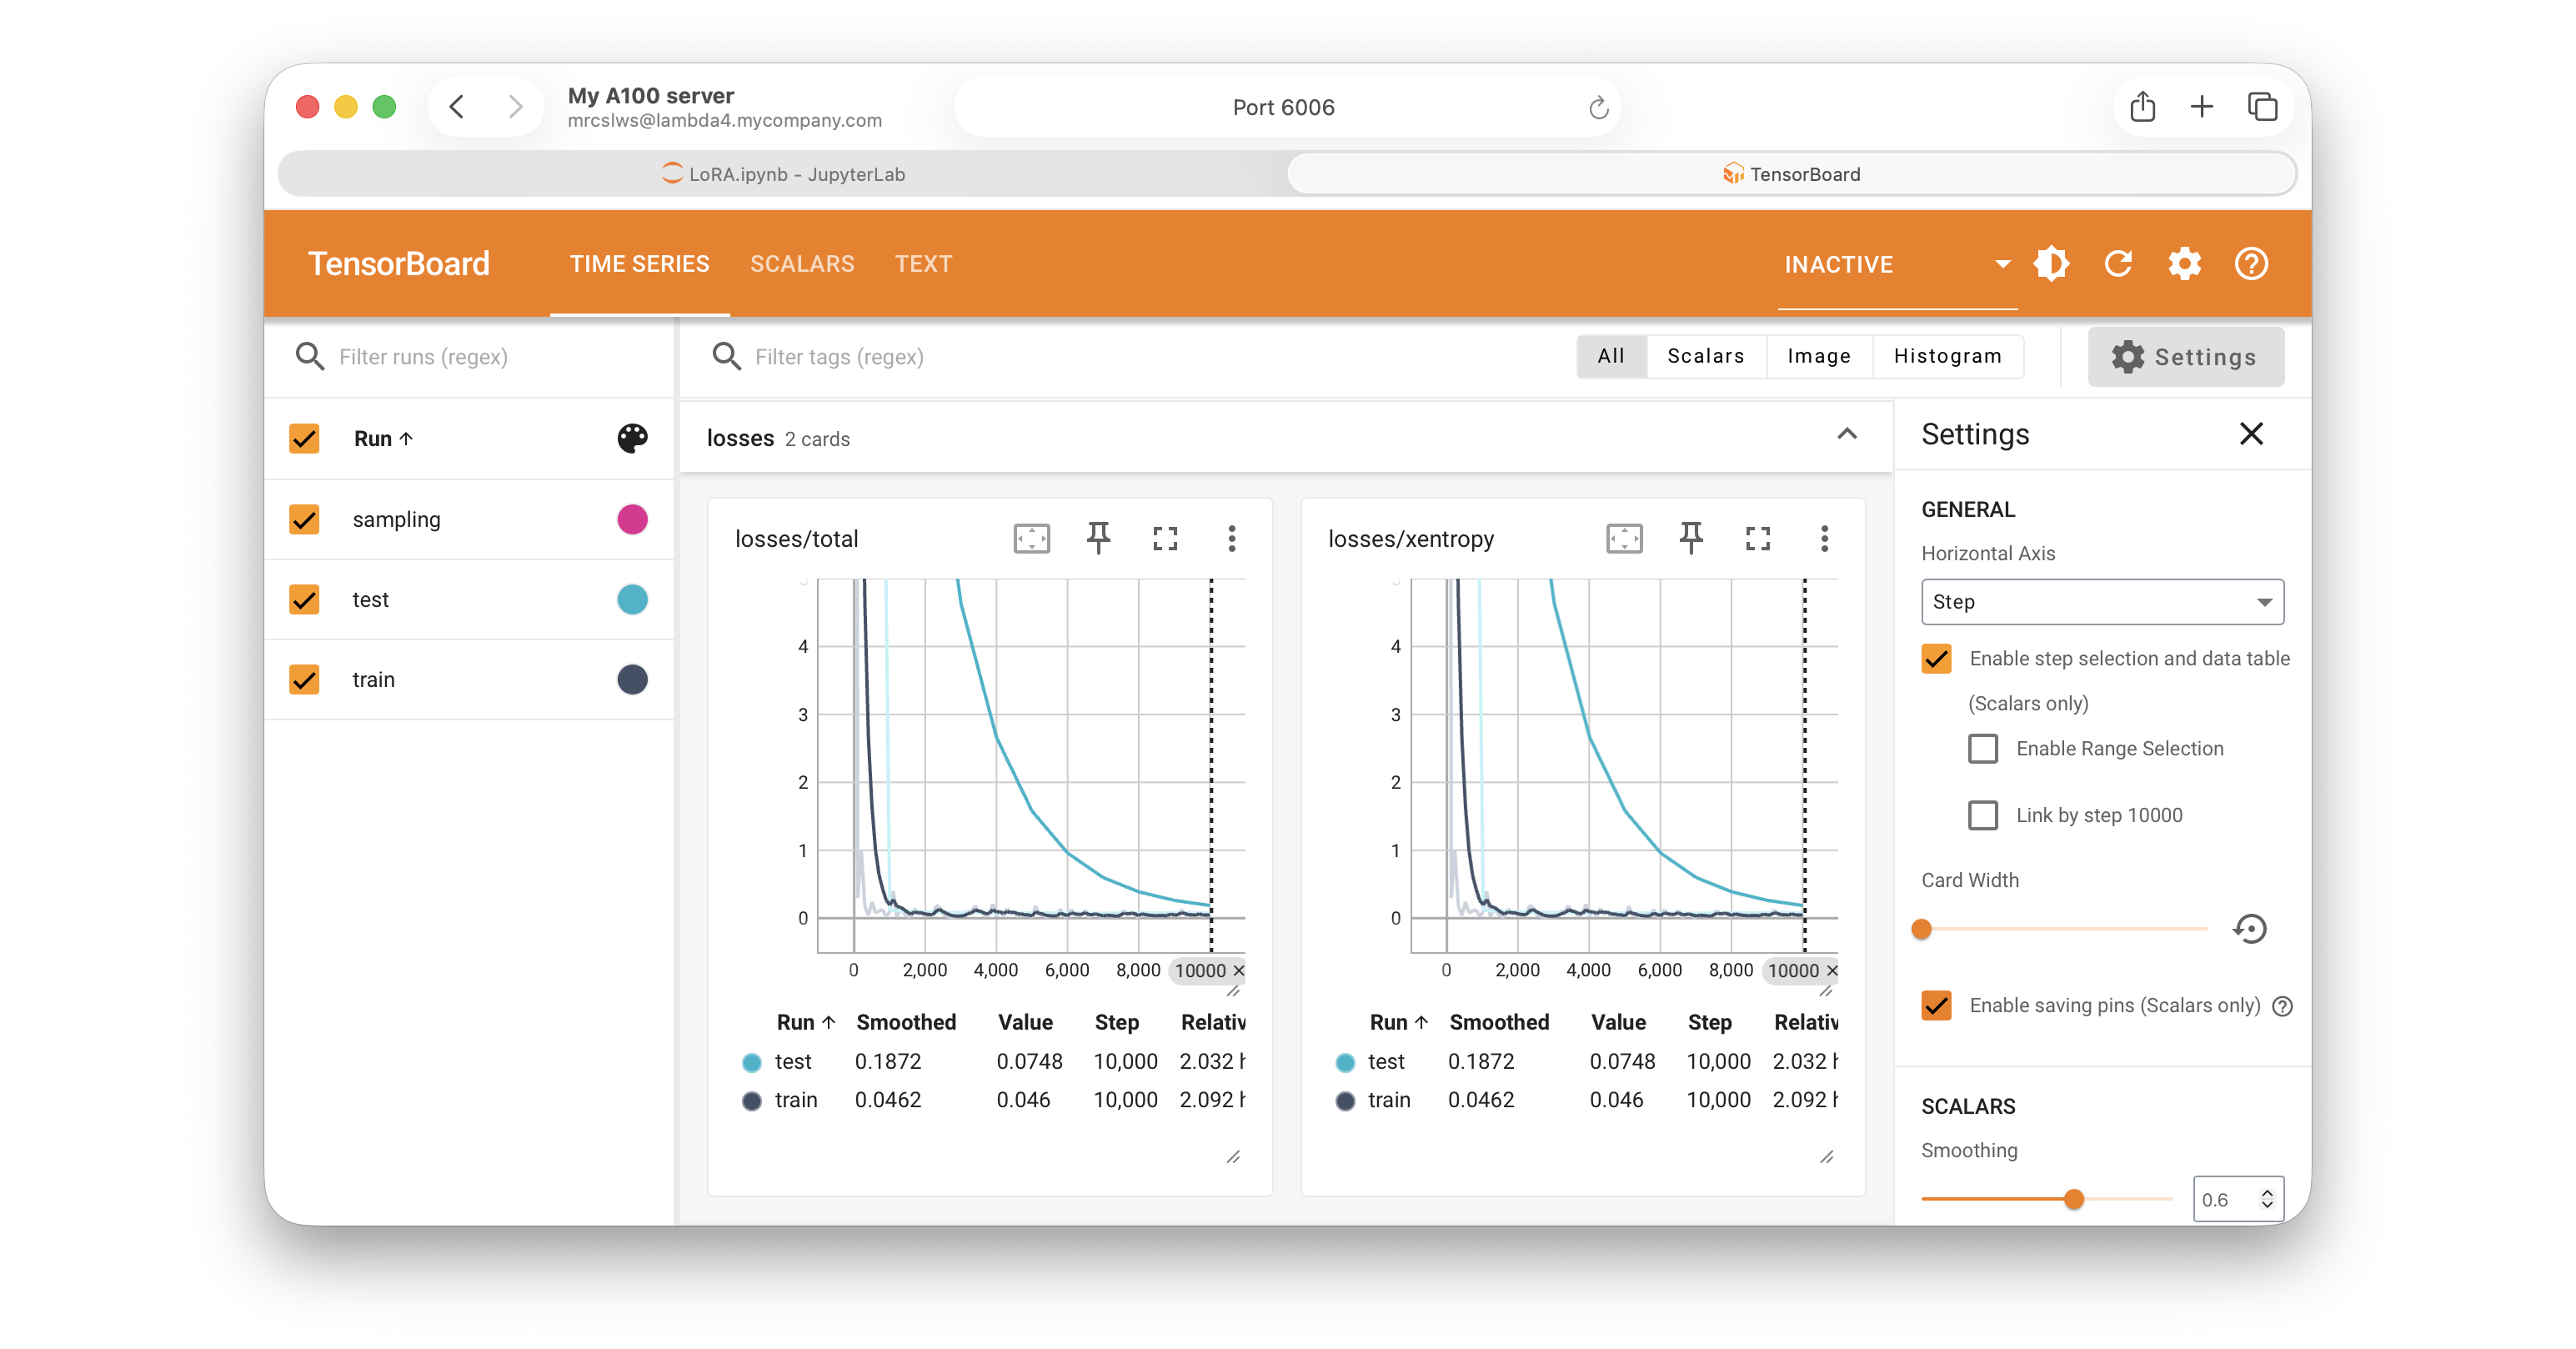Enable Range Selection checkbox
This screenshot has height=1349, width=2576.
pos(1982,749)
